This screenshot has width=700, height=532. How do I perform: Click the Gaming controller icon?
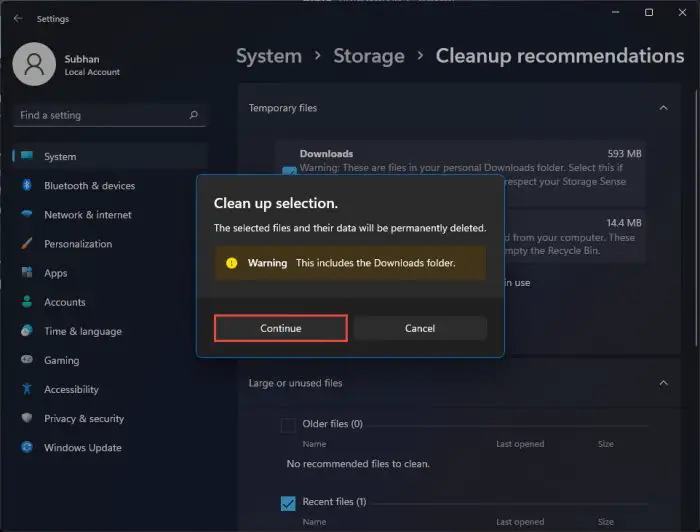click(x=27, y=359)
